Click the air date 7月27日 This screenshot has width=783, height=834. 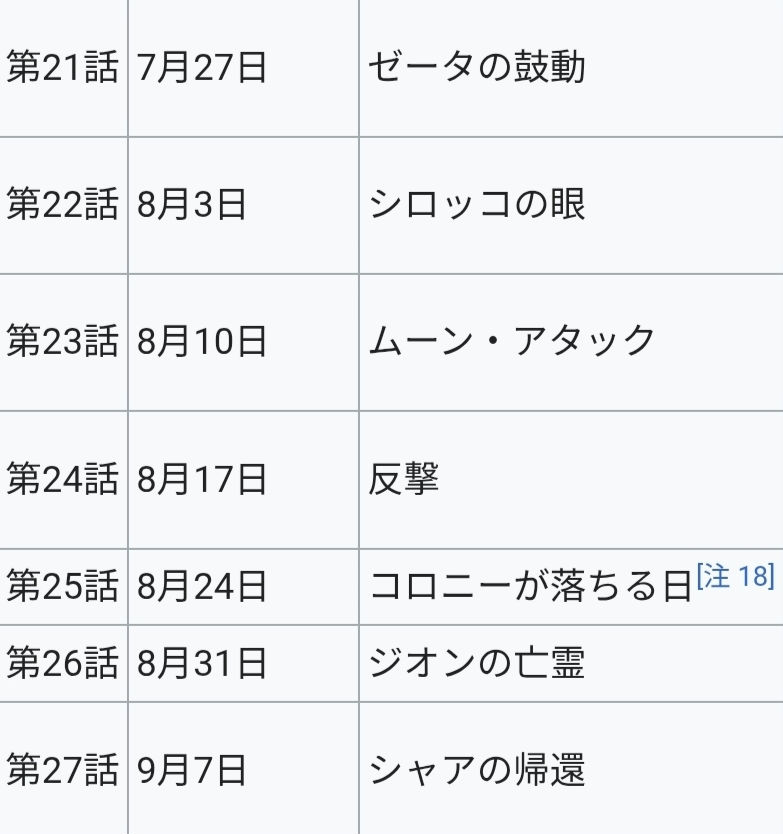[x=203, y=68]
